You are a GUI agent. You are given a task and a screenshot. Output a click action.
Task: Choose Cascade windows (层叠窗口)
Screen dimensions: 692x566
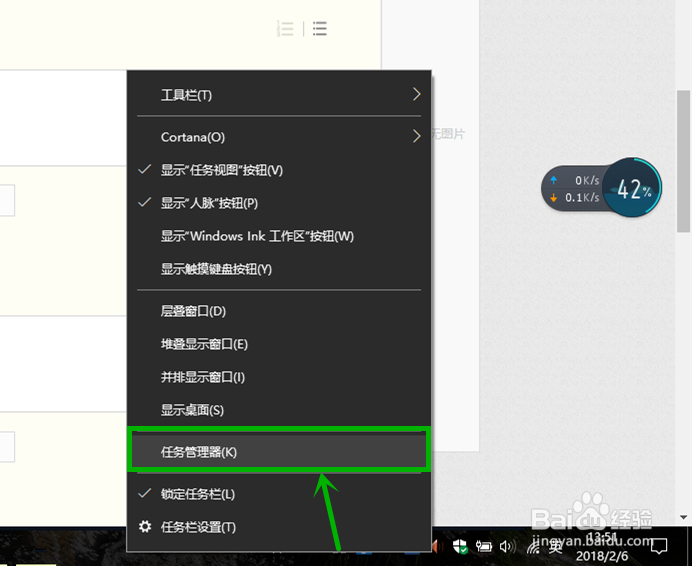[x=279, y=311]
